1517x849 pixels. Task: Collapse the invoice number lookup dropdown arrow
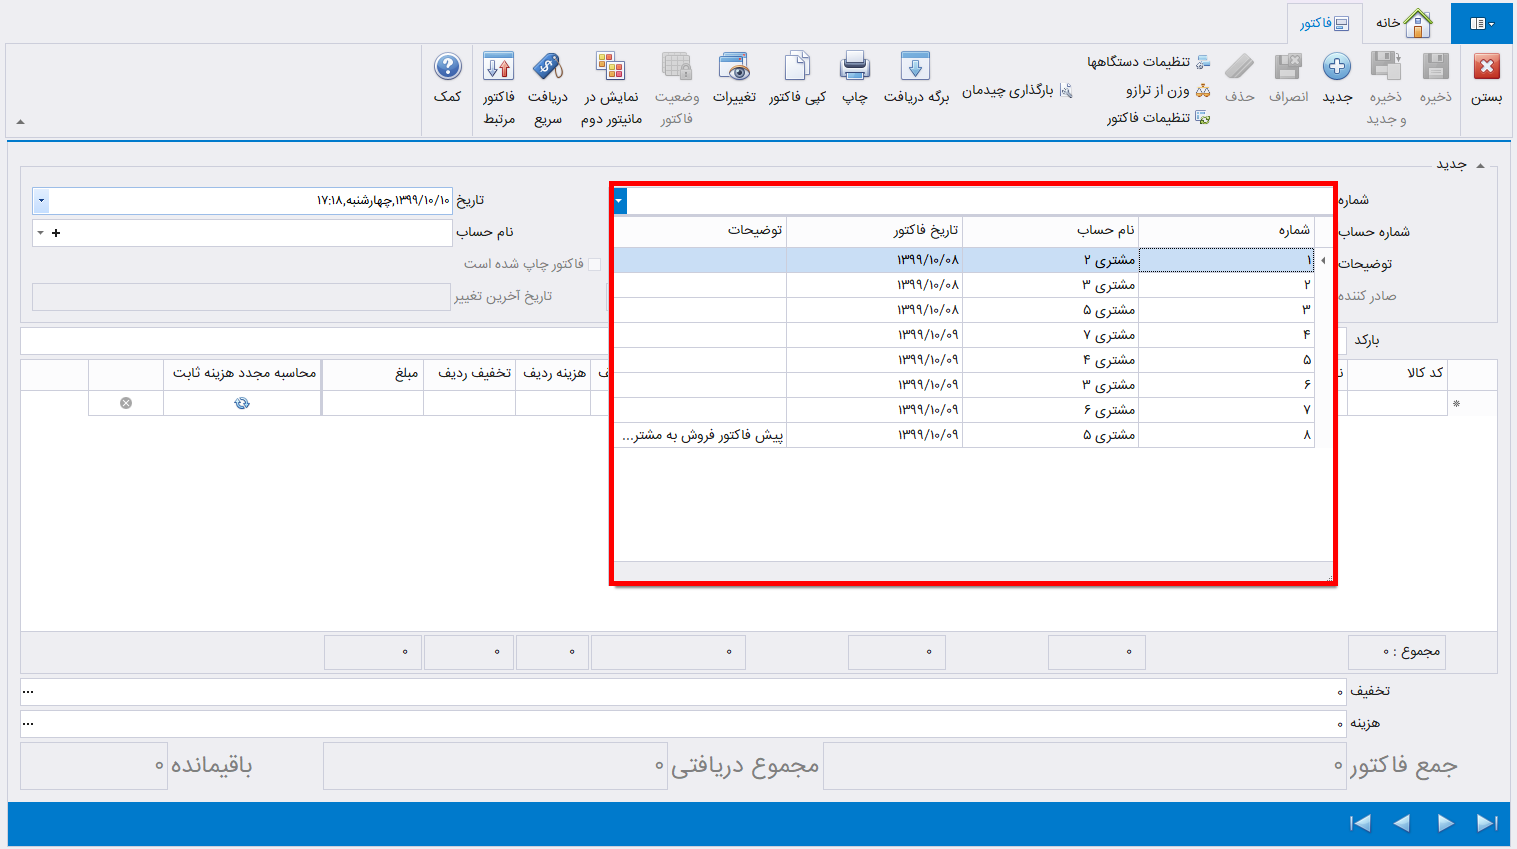619,201
